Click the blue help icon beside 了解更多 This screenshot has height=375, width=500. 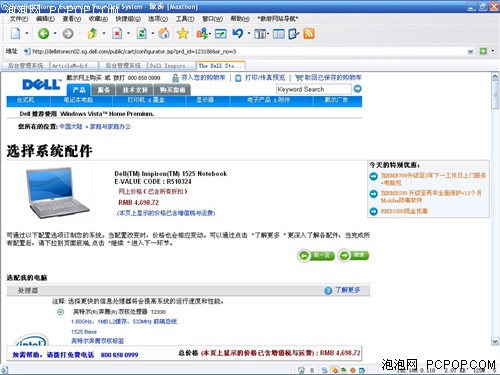pyautogui.click(x=328, y=290)
